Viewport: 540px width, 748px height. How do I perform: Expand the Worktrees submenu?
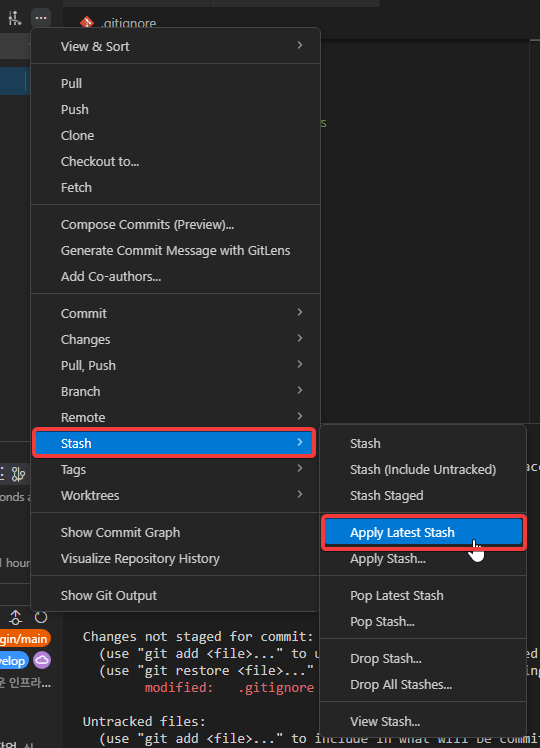click(175, 495)
